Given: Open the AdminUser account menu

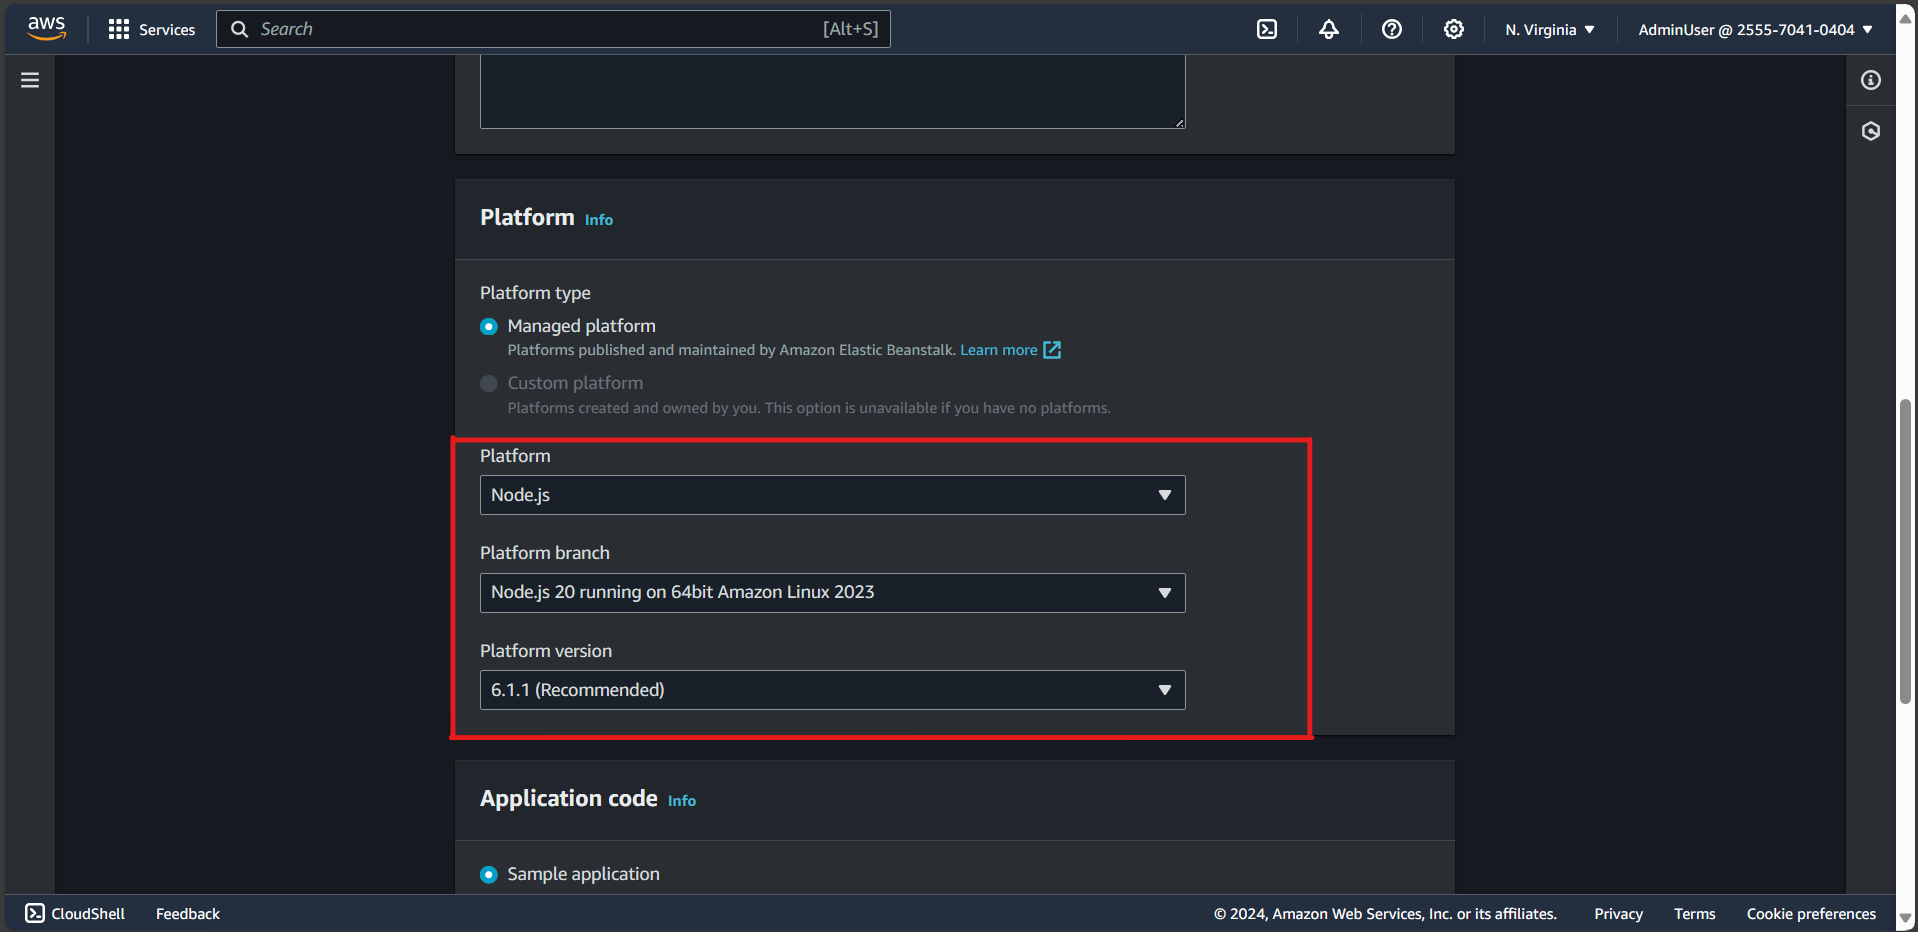Looking at the screenshot, I should [x=1756, y=30].
